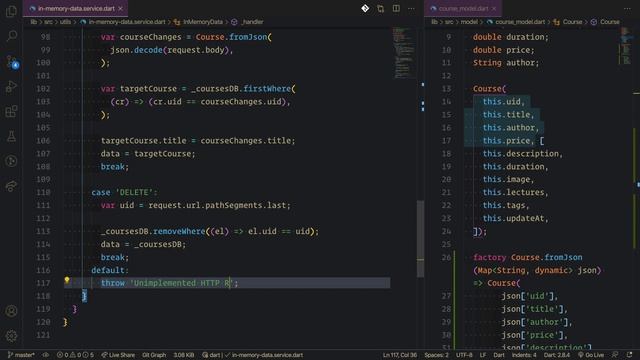Click 'fromJson' on line 98
The image size is (640, 360).
(248, 37)
